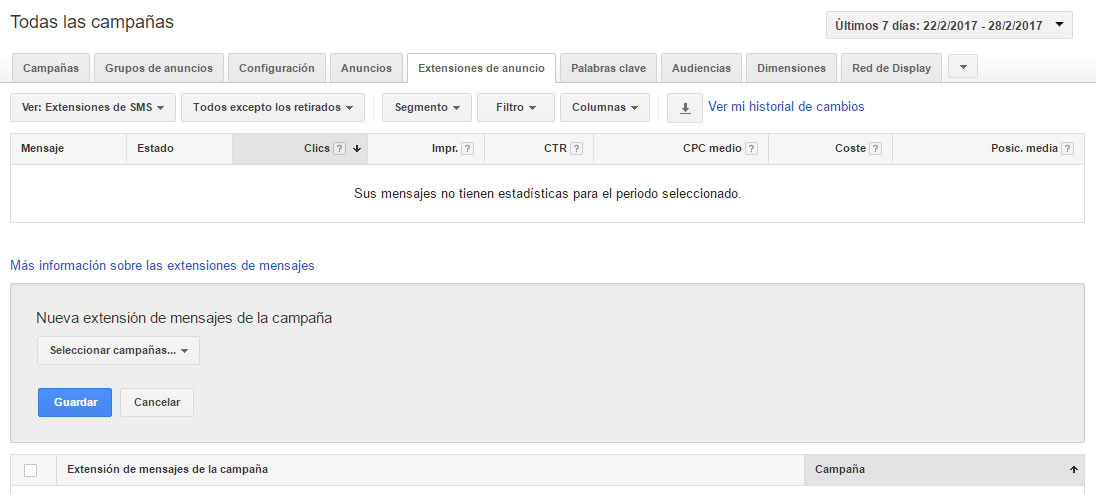
Task: Click the Estado column header
Action: pyautogui.click(x=180, y=149)
